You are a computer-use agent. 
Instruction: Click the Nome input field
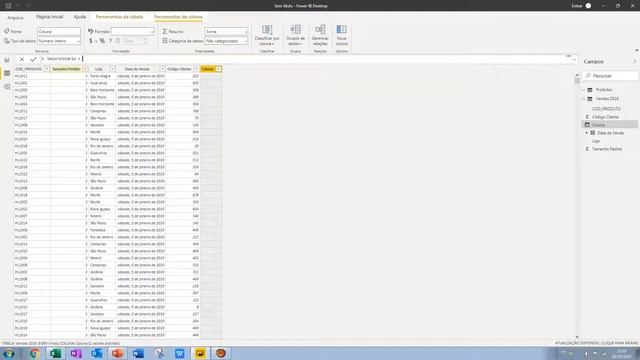pos(59,31)
